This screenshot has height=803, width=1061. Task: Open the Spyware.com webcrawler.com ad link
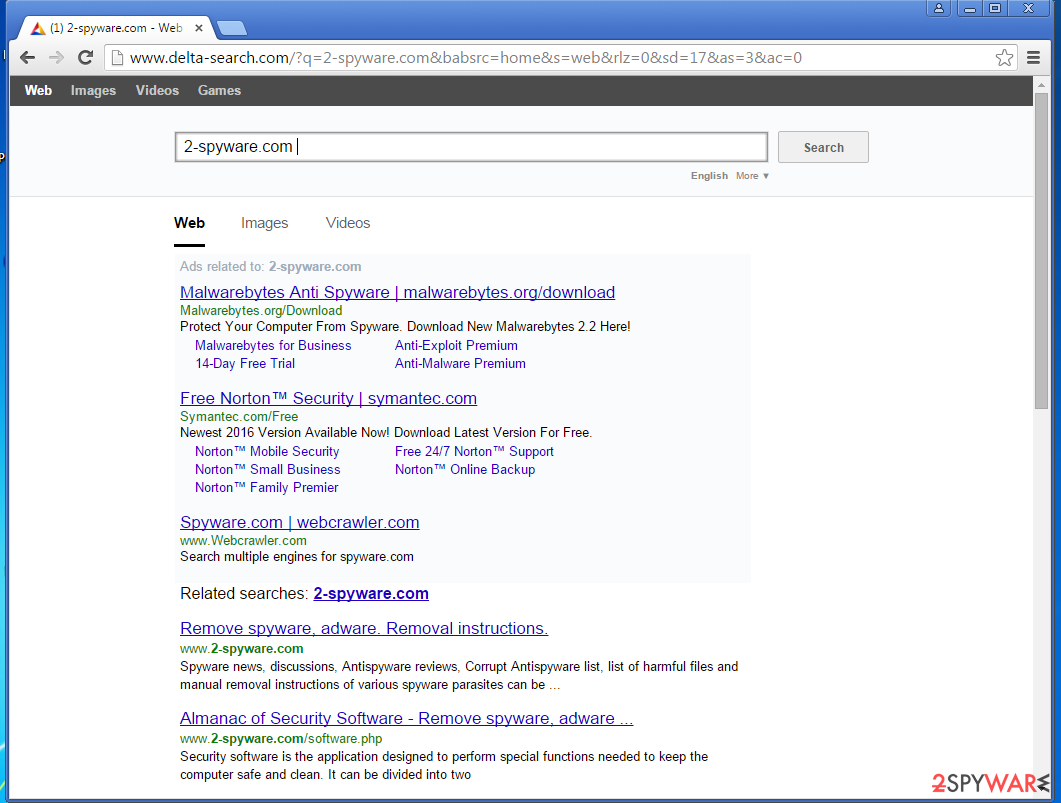coord(300,522)
